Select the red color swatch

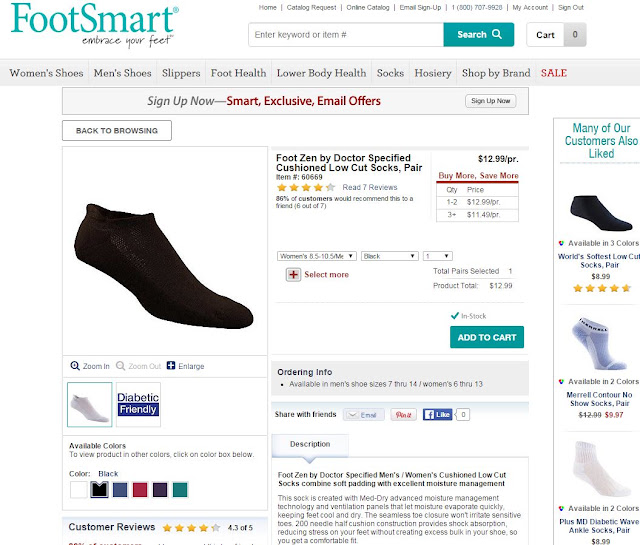[140, 489]
